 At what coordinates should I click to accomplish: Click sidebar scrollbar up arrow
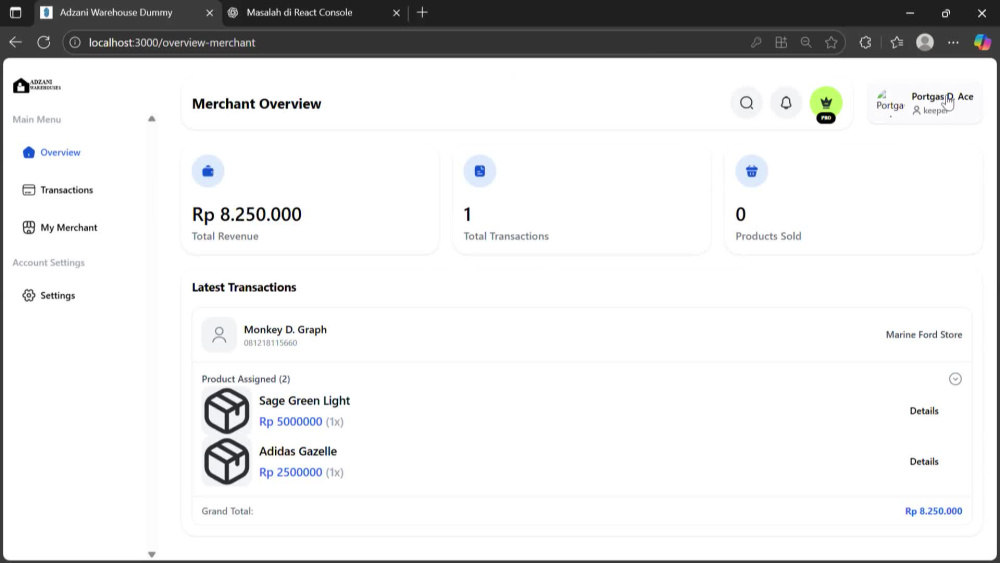pyautogui.click(x=151, y=119)
